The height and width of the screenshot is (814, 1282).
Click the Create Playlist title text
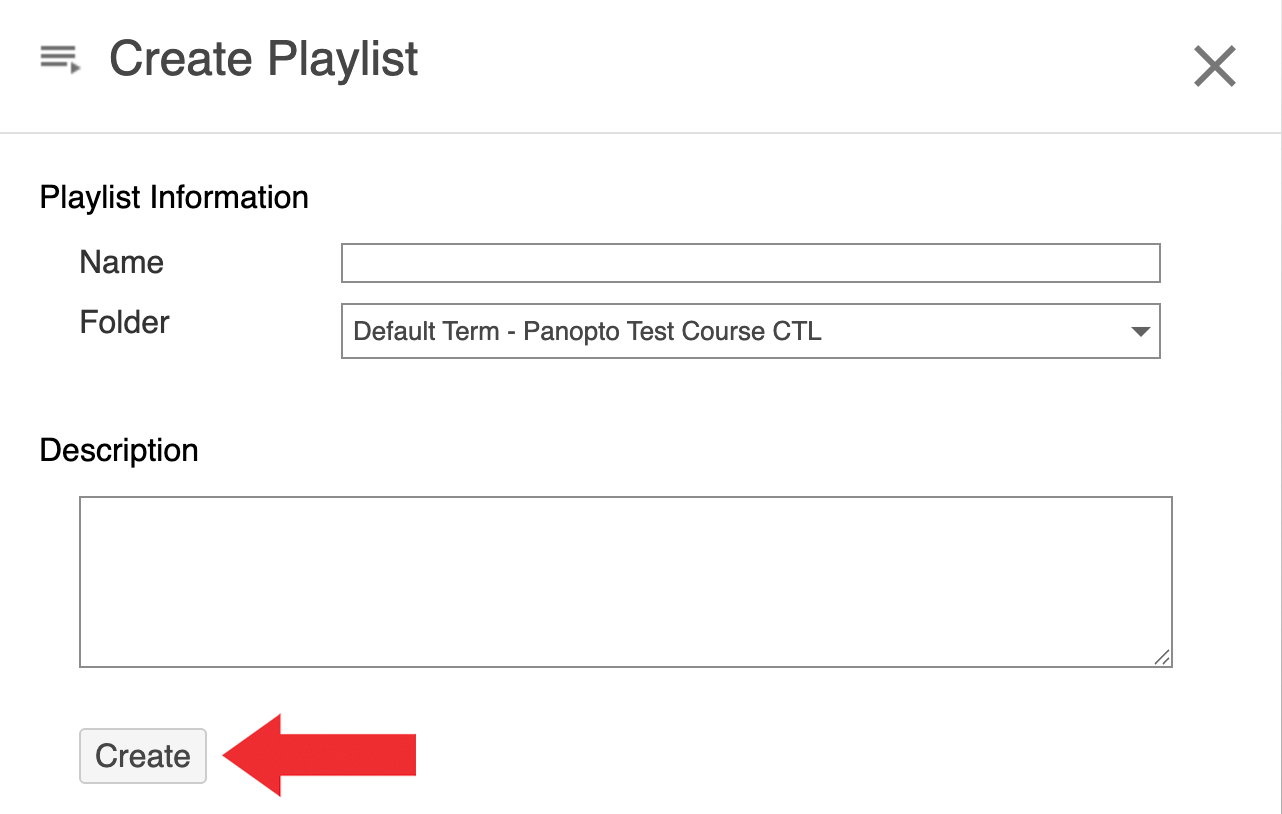pos(264,60)
